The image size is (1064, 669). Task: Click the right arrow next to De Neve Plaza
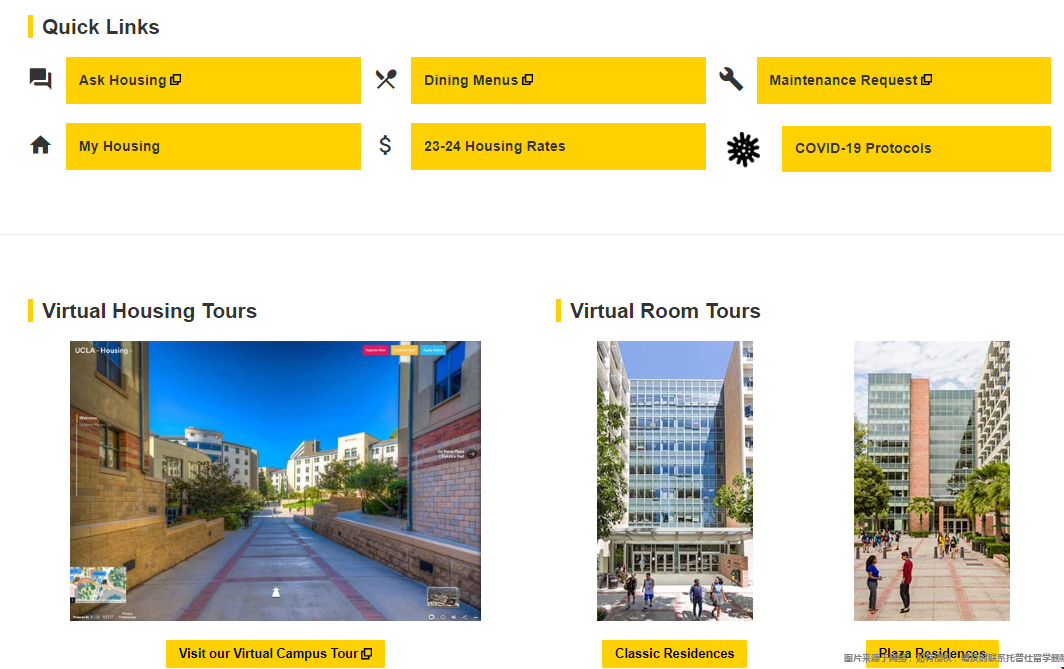click(472, 454)
